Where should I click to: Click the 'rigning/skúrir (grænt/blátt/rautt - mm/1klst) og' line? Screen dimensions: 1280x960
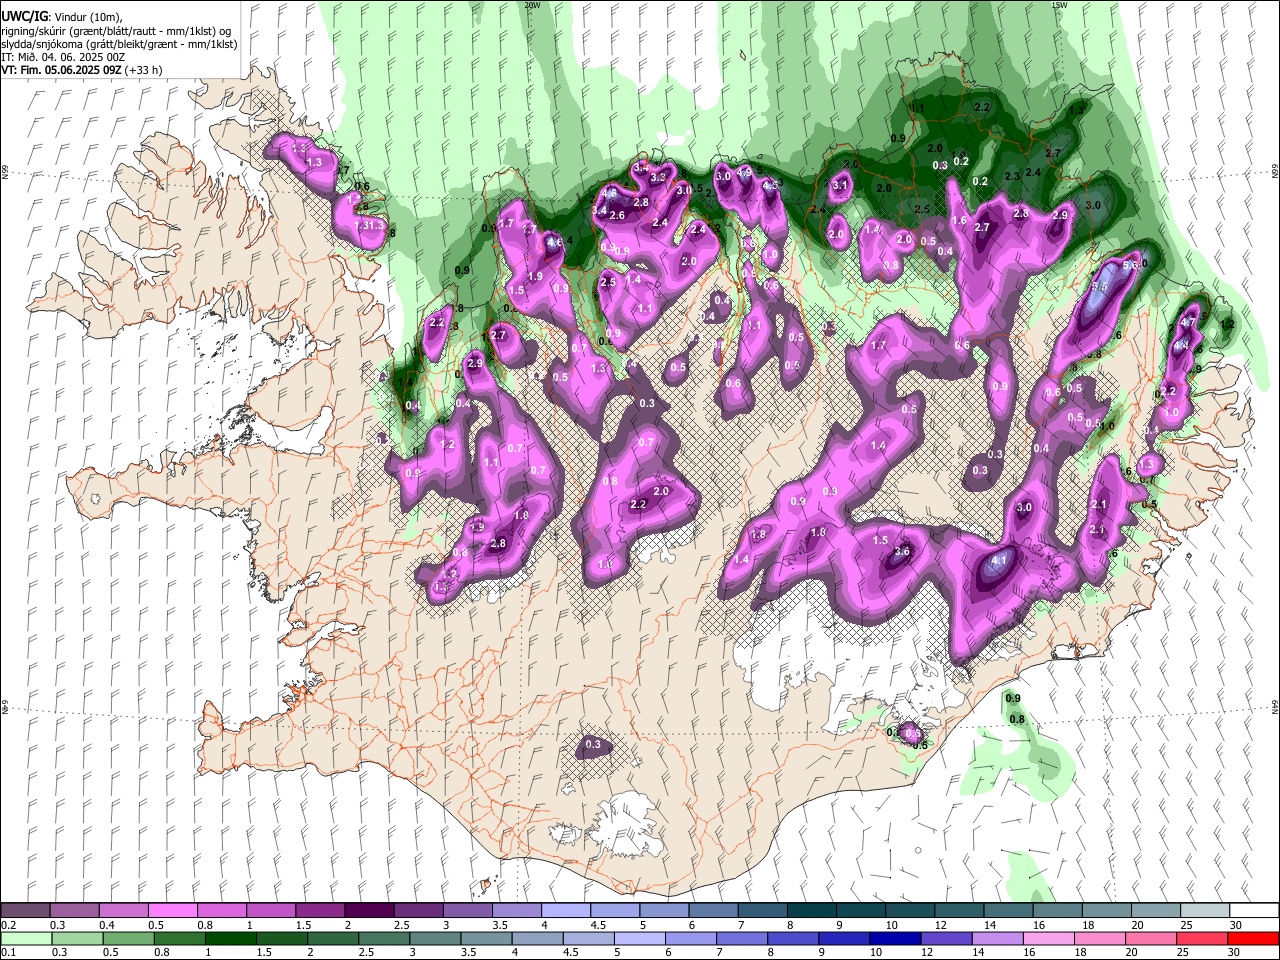pyautogui.click(x=116, y=31)
